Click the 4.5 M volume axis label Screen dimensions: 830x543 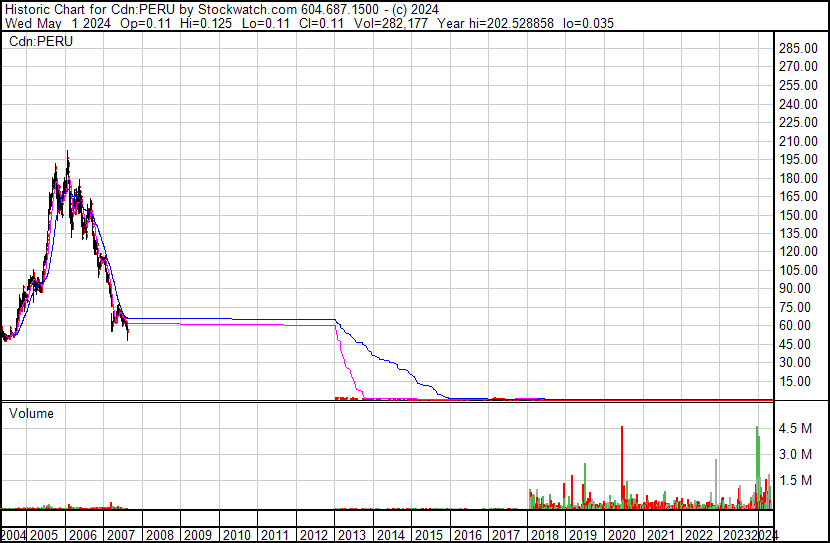tap(795, 428)
